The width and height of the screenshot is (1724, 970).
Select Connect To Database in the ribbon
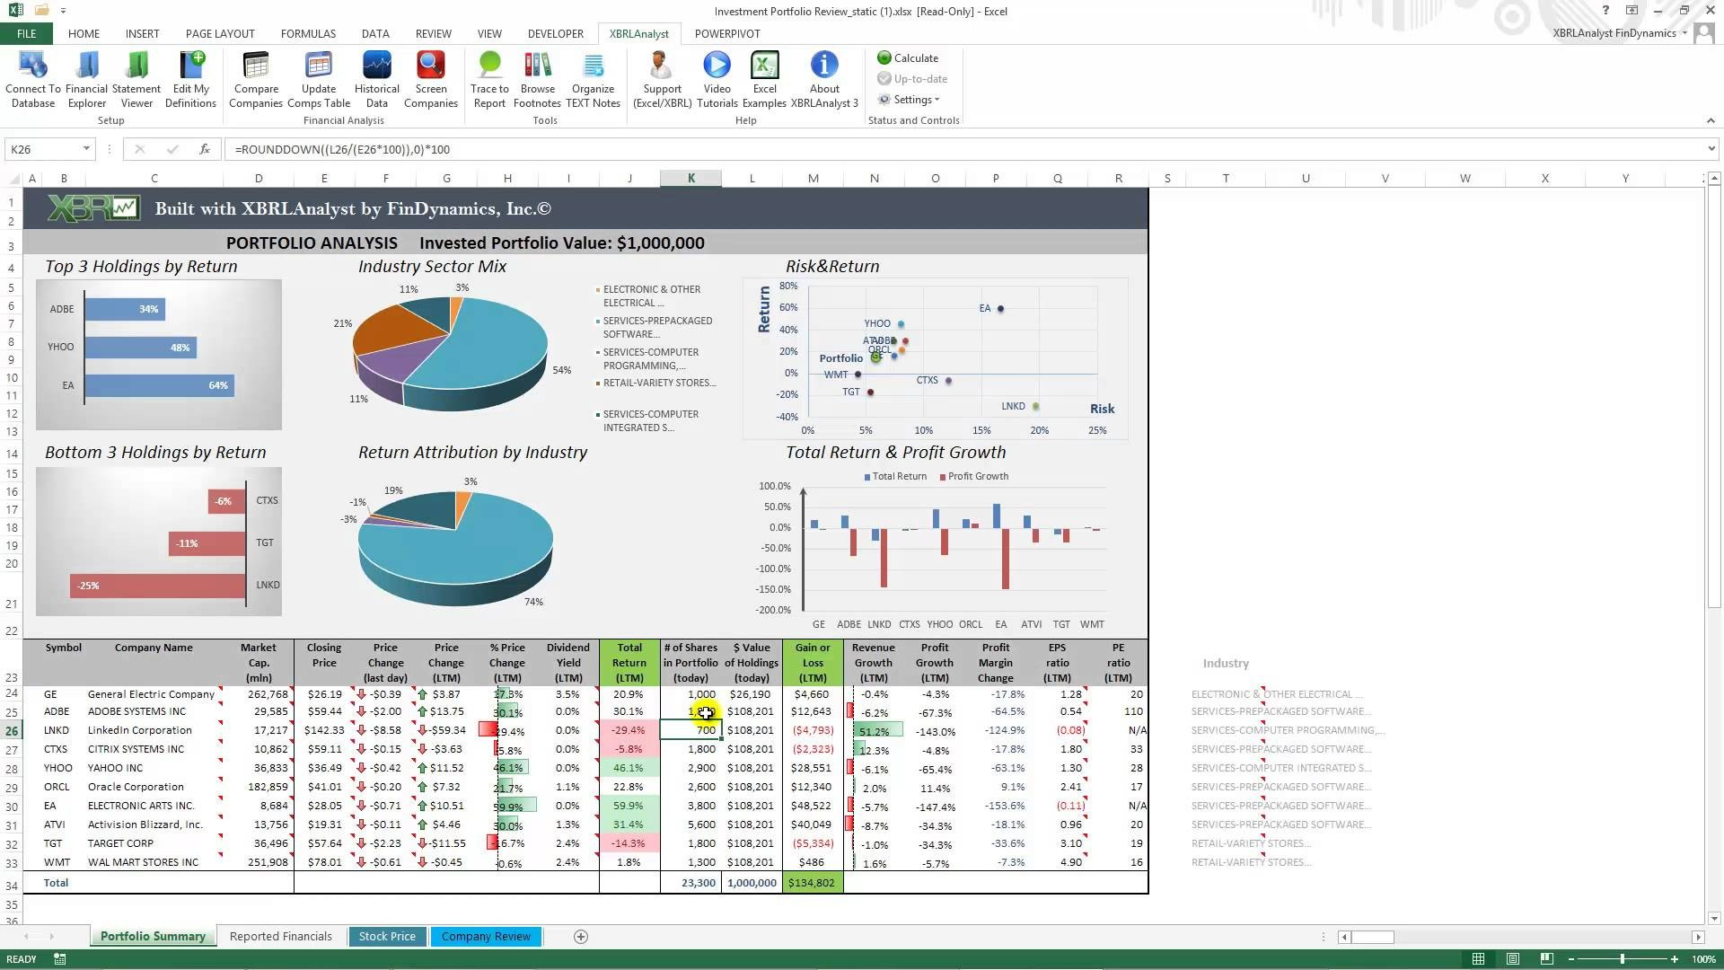[32, 80]
